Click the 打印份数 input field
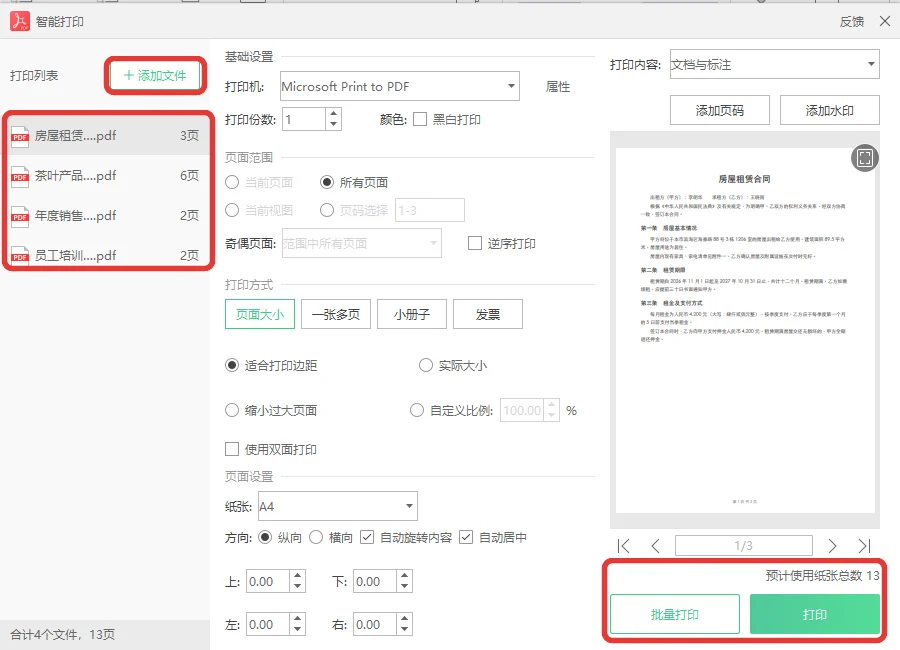 tap(304, 119)
